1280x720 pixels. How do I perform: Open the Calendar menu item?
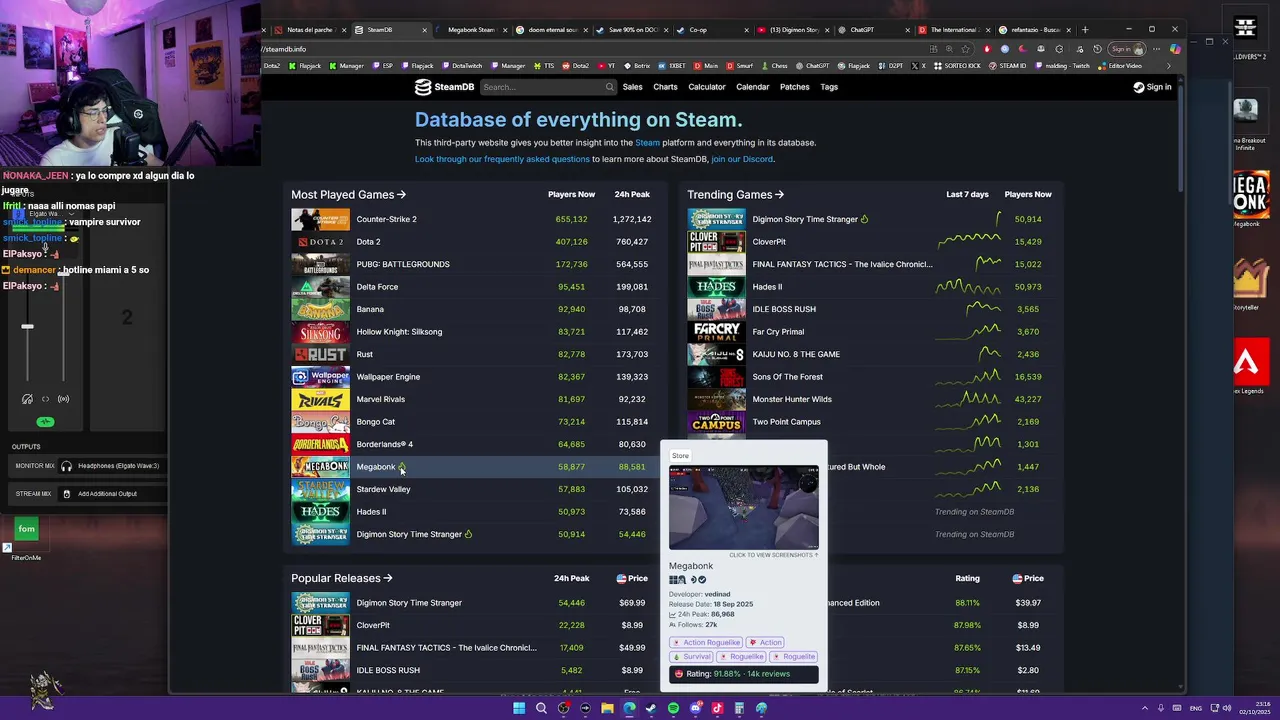(x=753, y=87)
